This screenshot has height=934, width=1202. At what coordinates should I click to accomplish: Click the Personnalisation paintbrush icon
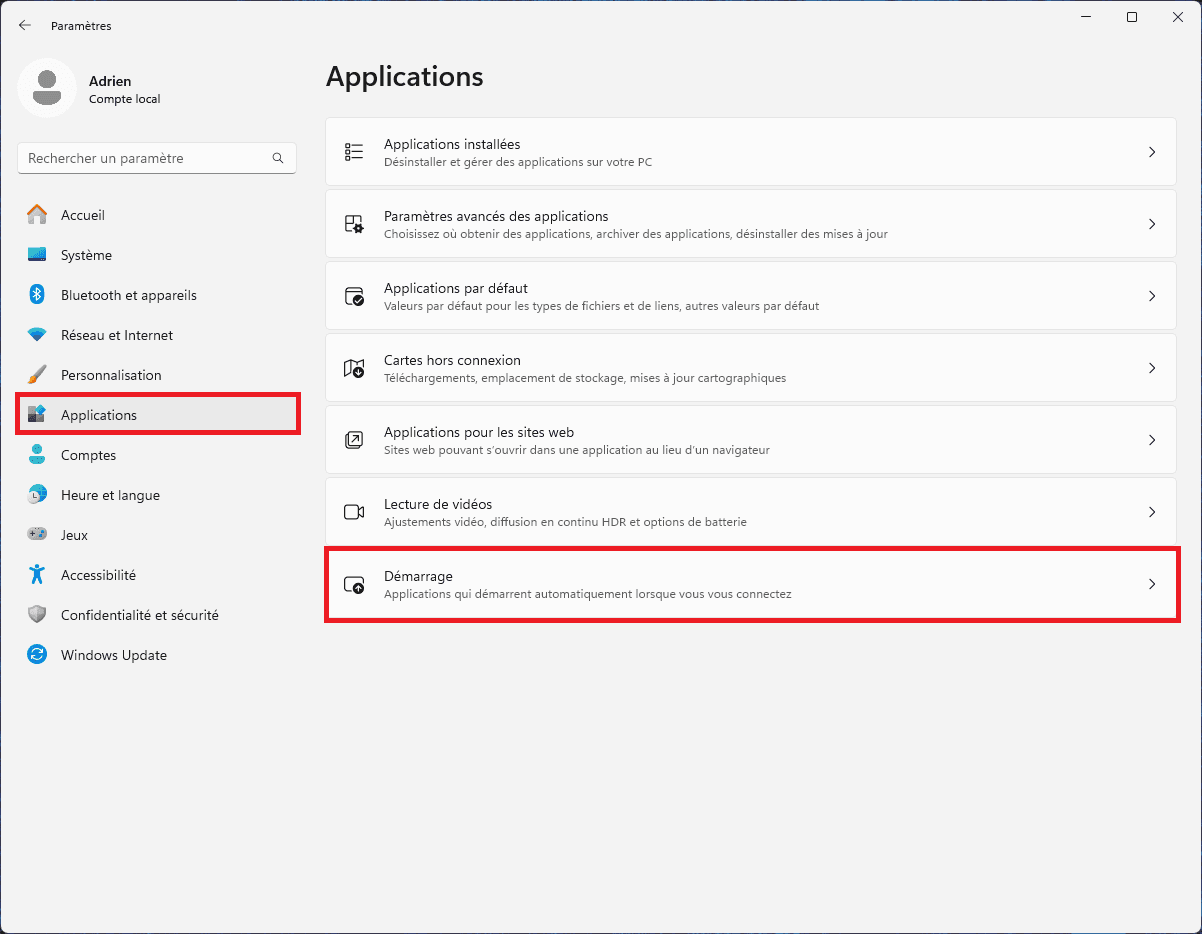coord(37,375)
